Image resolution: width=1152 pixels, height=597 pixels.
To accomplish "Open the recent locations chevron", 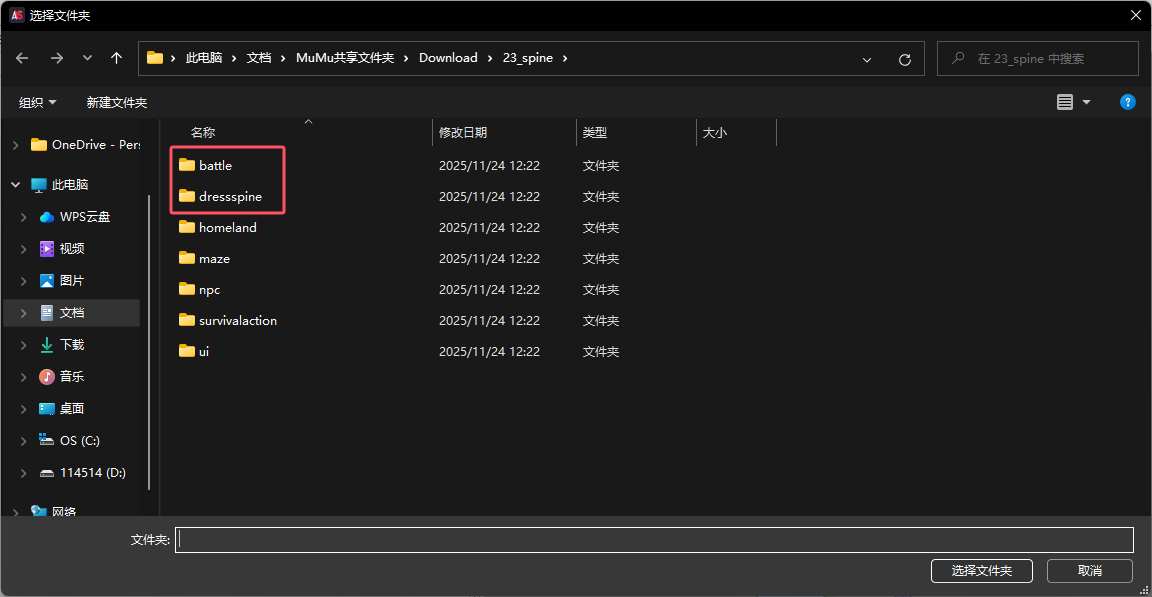I will coord(87,58).
